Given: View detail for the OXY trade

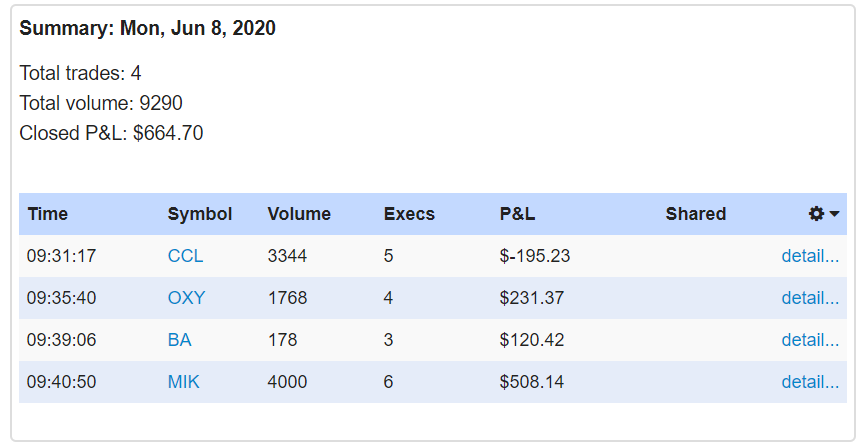Looking at the screenshot, I should pyautogui.click(x=810, y=298).
